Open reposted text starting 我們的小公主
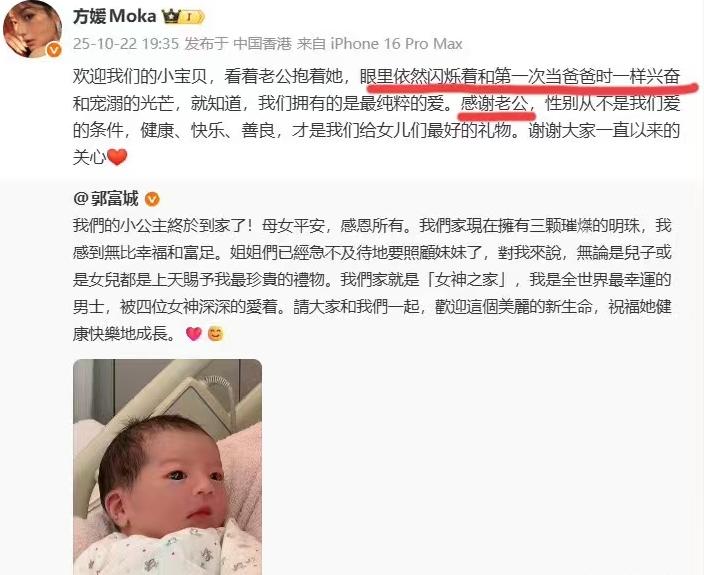Viewport: 704px width, 575px height. click(x=372, y=280)
